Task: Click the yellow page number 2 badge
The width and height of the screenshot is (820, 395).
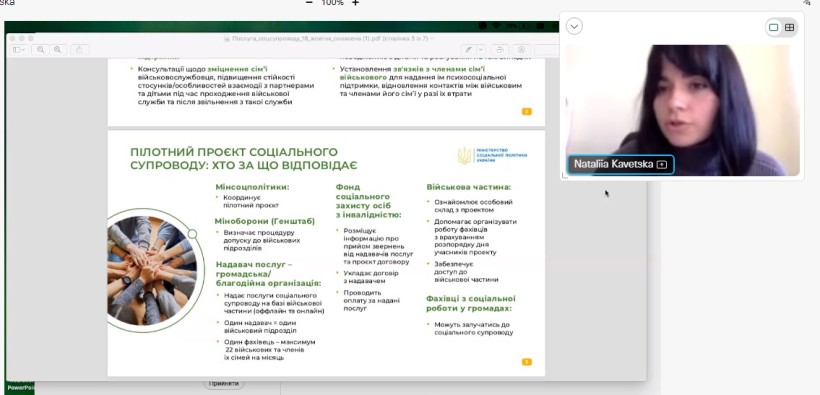Action: point(527,111)
